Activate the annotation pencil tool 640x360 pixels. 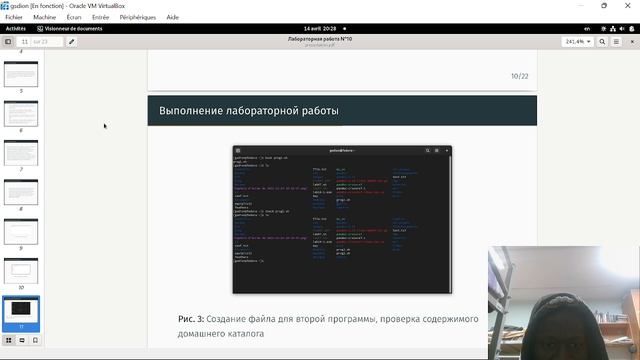click(x=71, y=42)
